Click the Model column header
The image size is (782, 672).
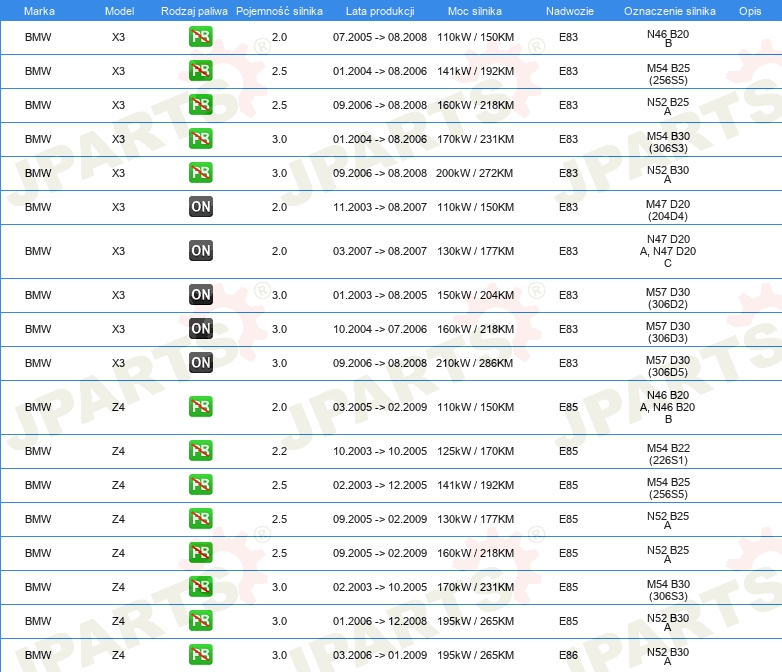coord(119,11)
